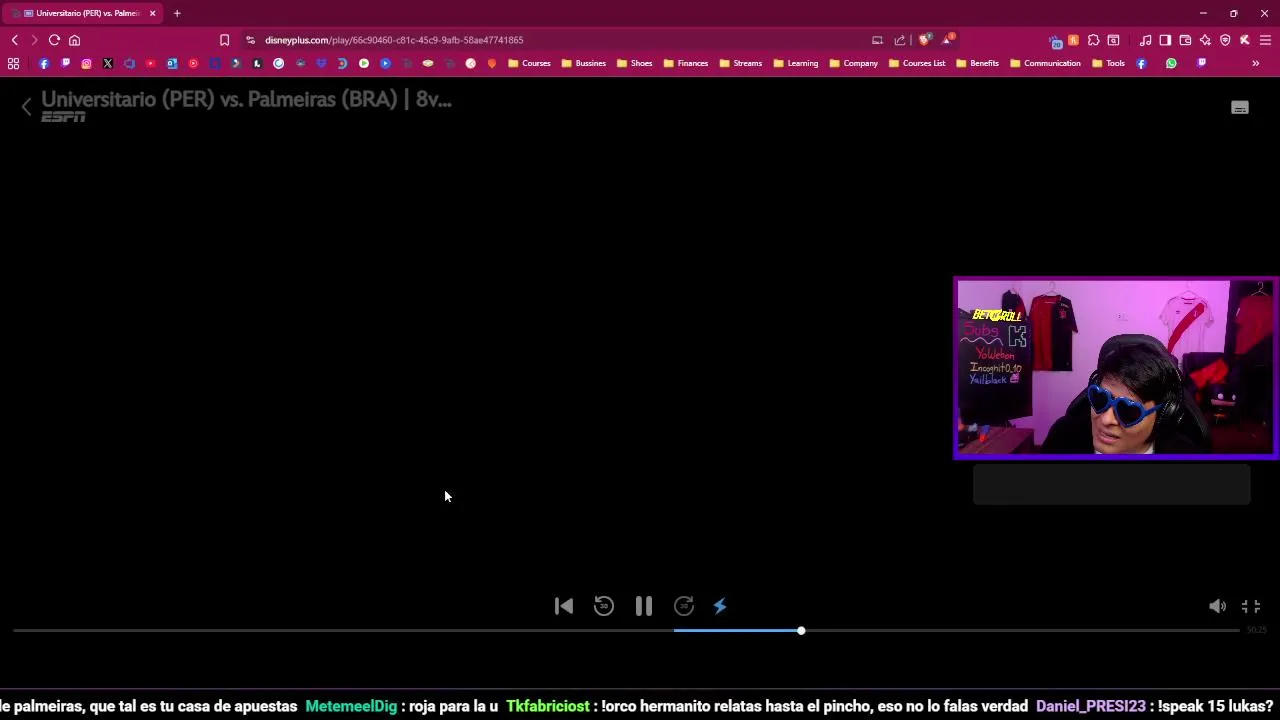Open Facebook bookmark left of the Twitch bookmark
This screenshot has width=1280, height=720.
(x=44, y=63)
